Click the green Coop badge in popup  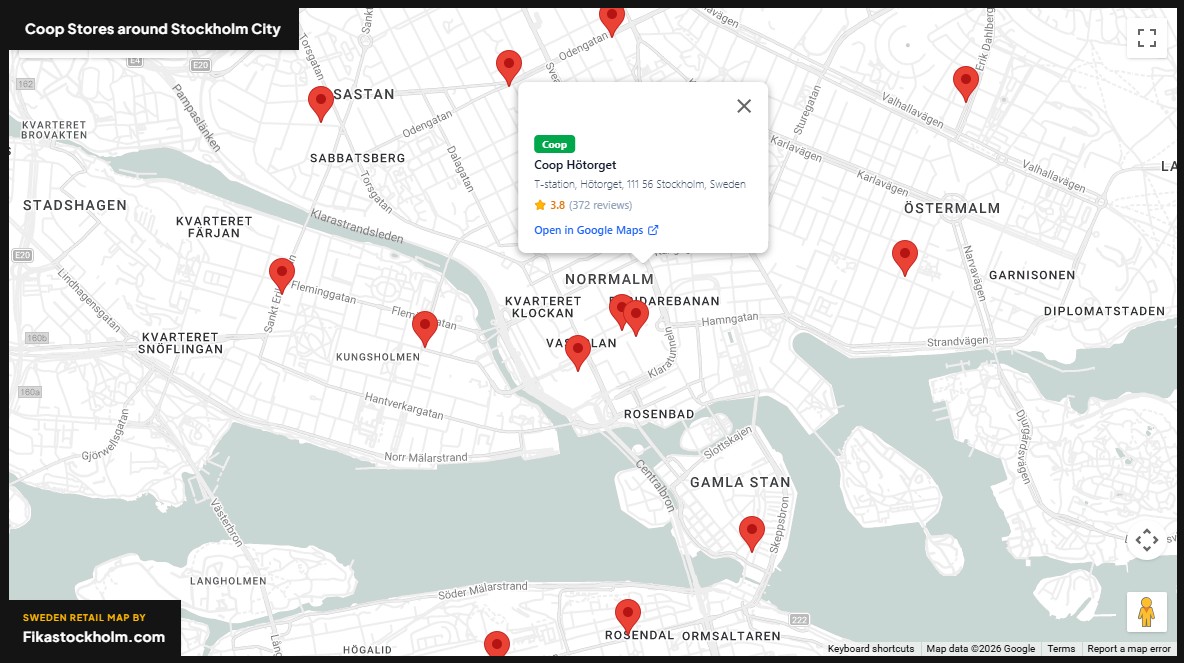[x=554, y=144]
